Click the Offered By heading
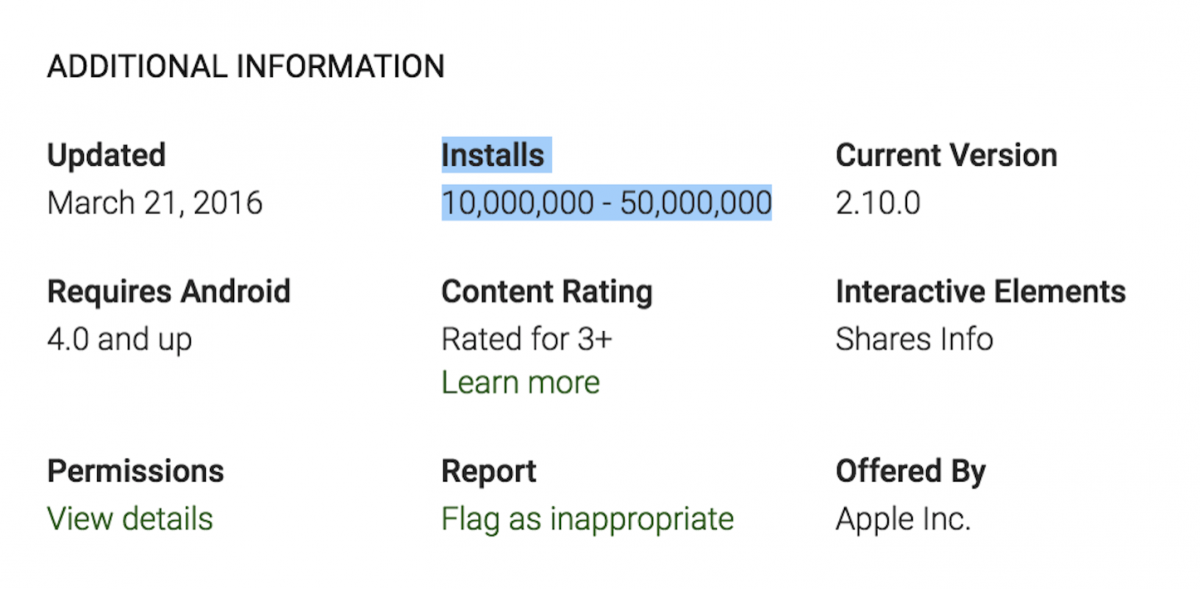 (x=911, y=470)
